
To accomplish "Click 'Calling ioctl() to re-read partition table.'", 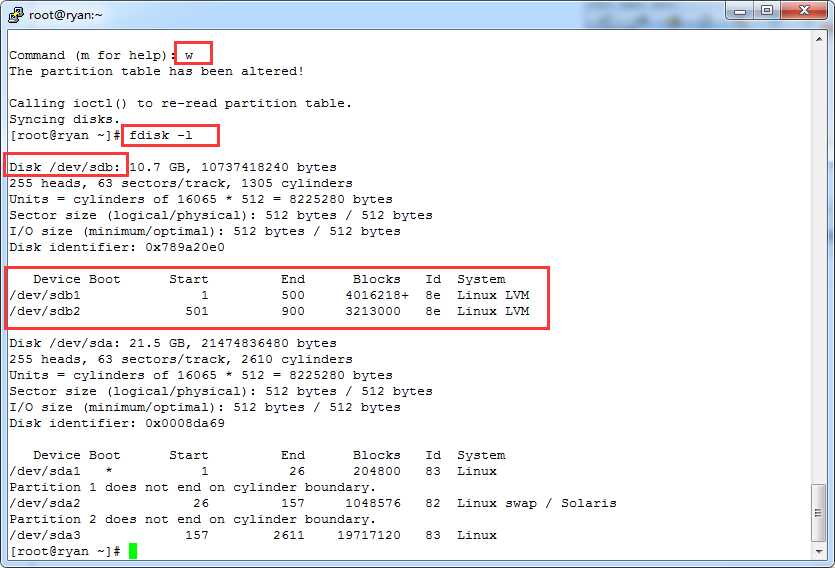I will [181, 103].
